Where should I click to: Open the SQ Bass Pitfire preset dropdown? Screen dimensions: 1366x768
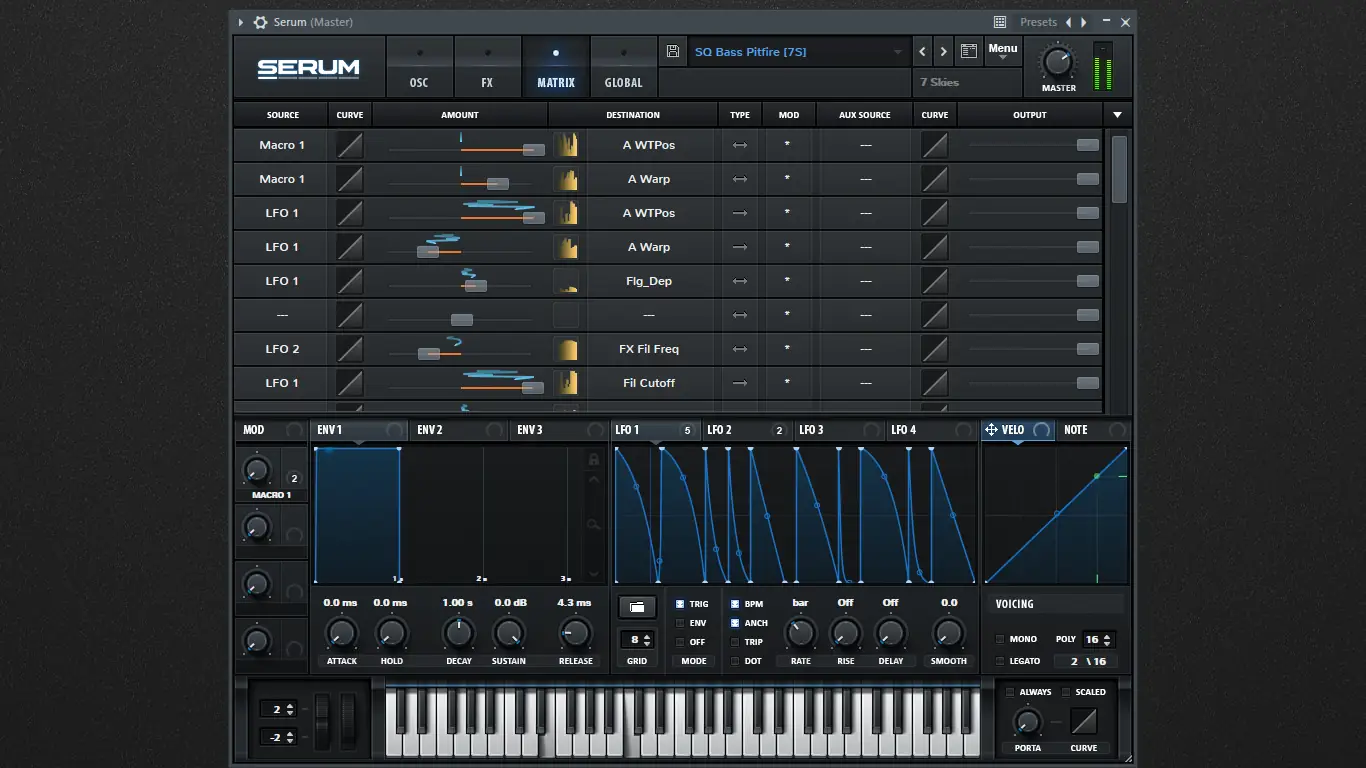[798, 52]
